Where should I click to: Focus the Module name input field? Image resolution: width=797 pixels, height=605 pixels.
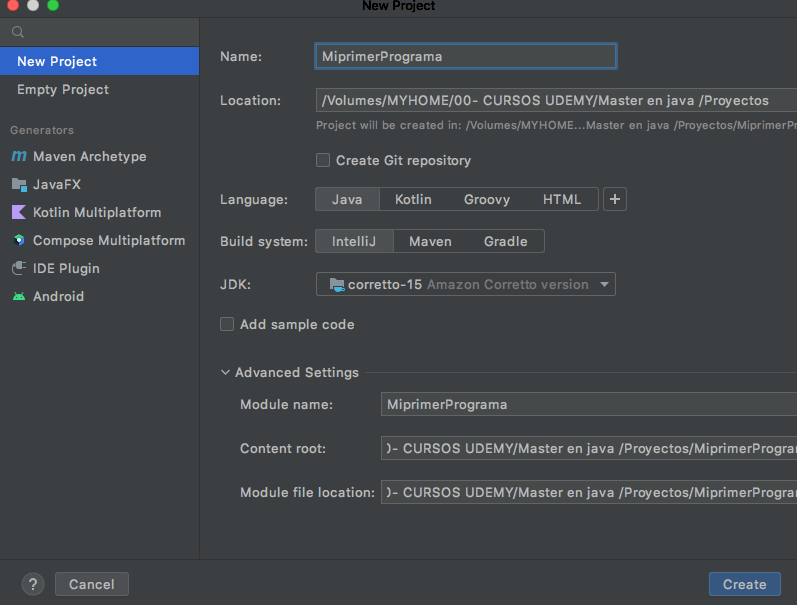pos(589,405)
